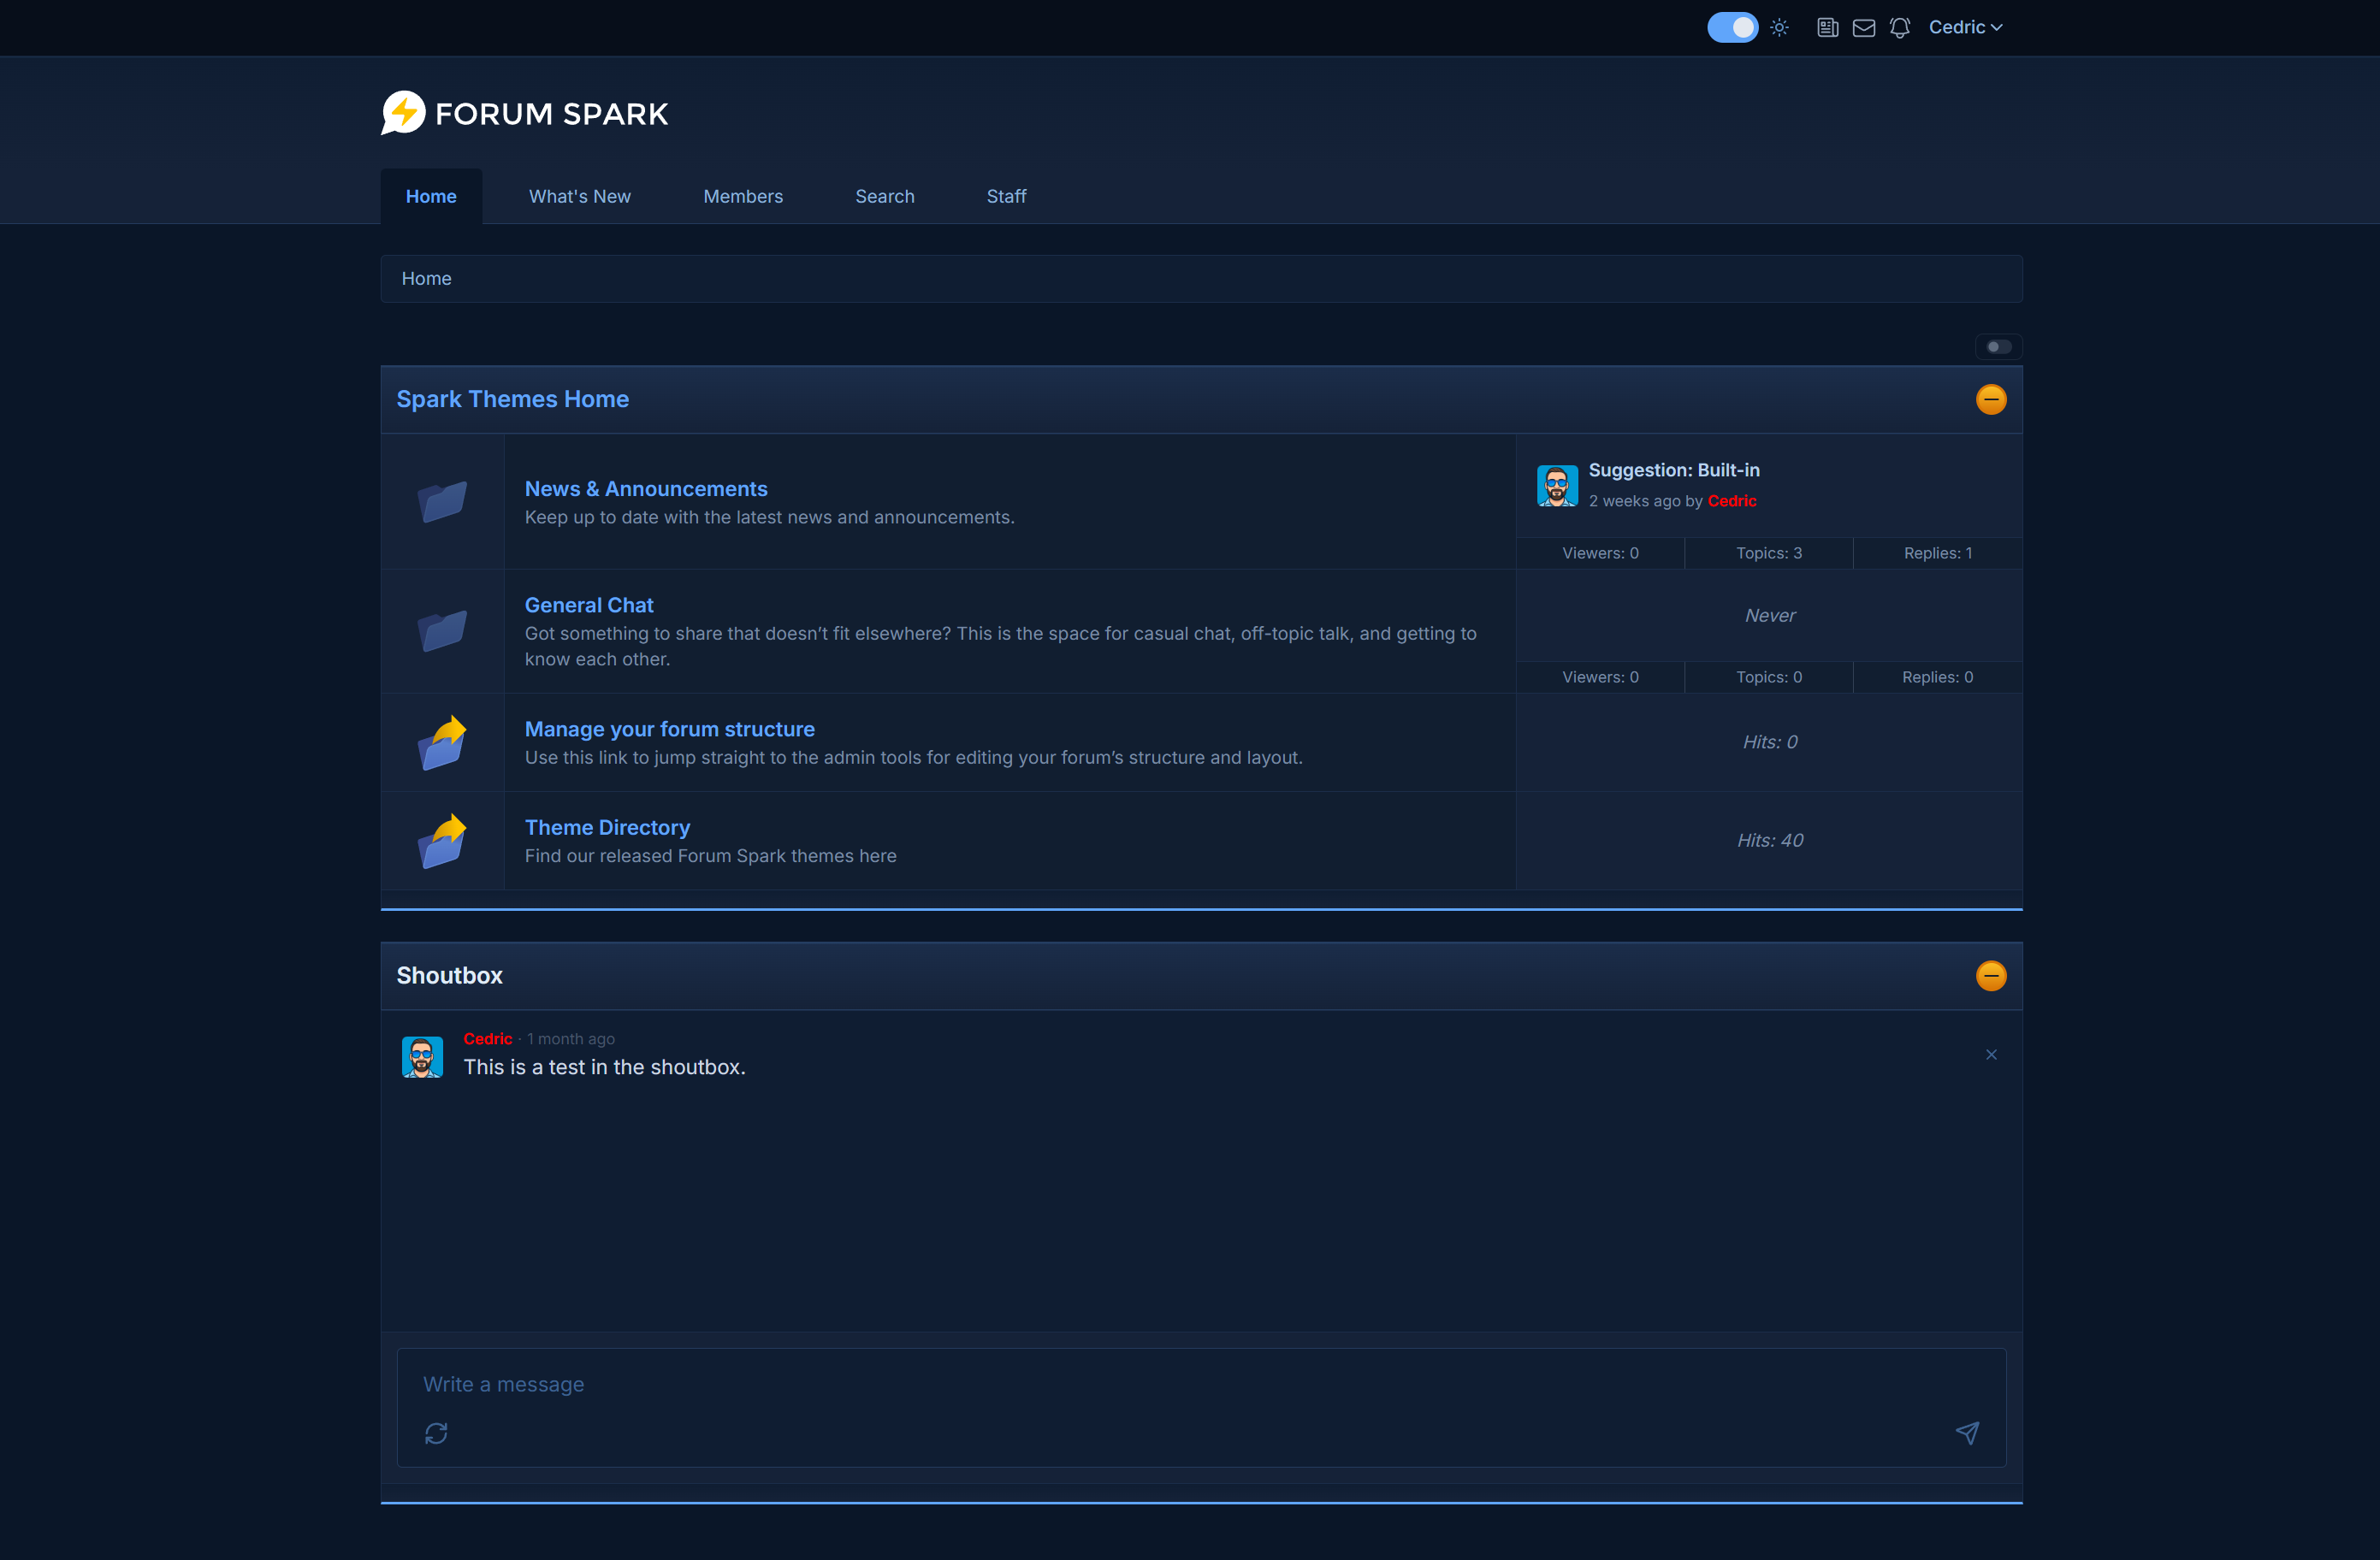Open the private messages envelope icon
Image resolution: width=2380 pixels, height=1560 pixels.
click(x=1864, y=28)
